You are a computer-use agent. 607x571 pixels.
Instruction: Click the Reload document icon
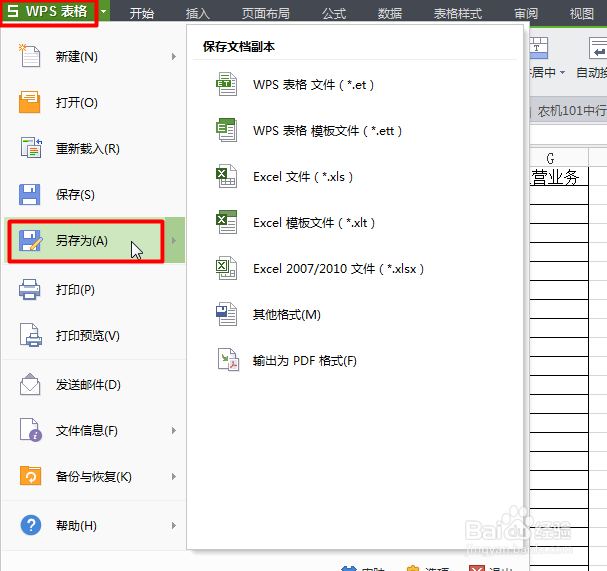[31, 148]
